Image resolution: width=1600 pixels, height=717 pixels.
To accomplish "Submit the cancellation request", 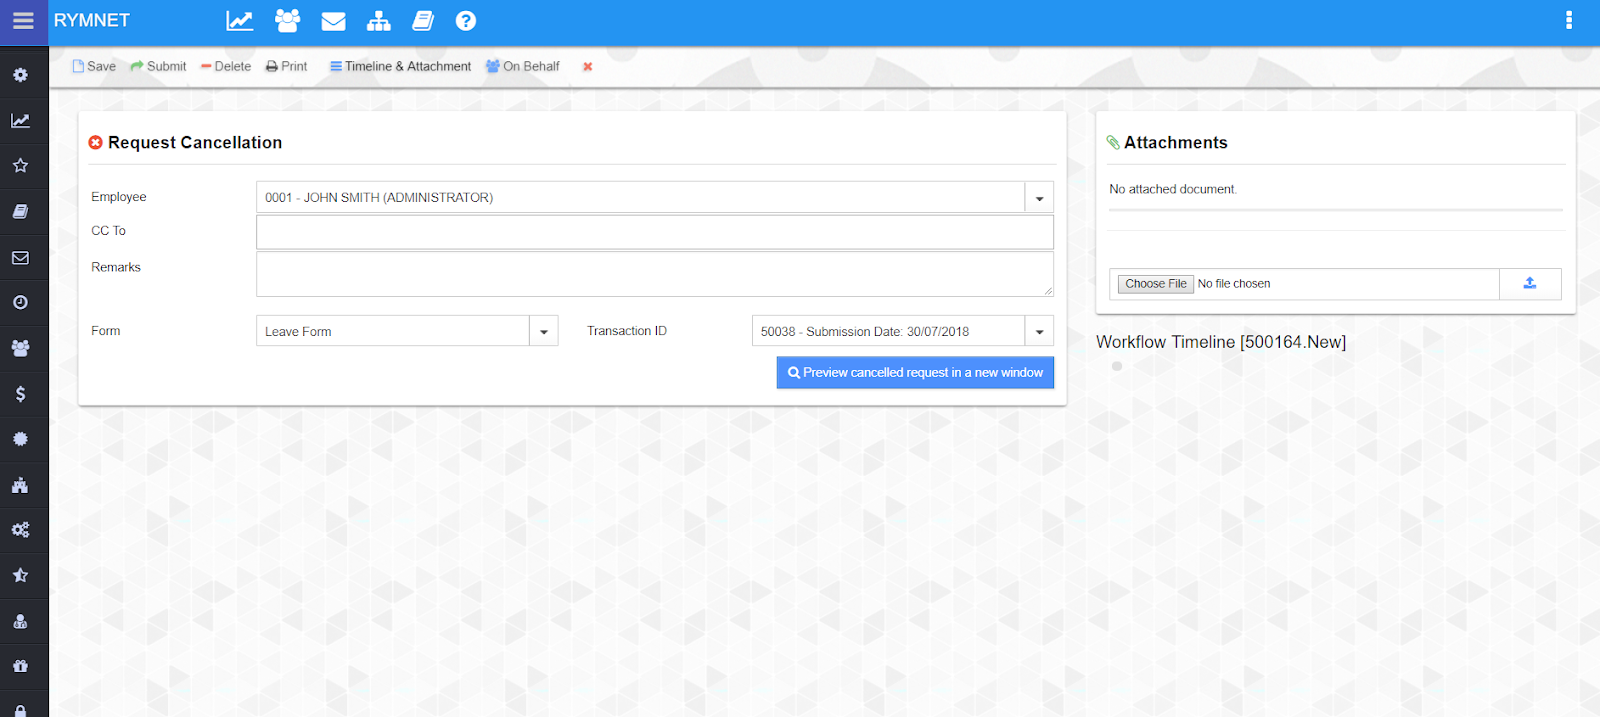I will [158, 67].
